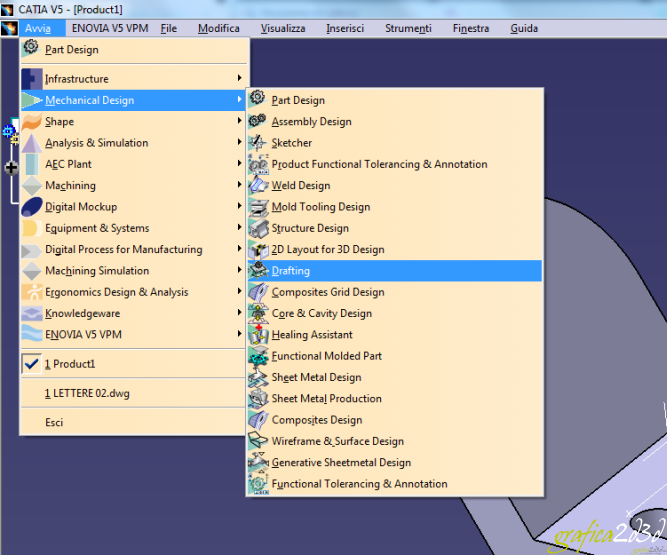Click the Drafting workbench icon

[x=258, y=270]
